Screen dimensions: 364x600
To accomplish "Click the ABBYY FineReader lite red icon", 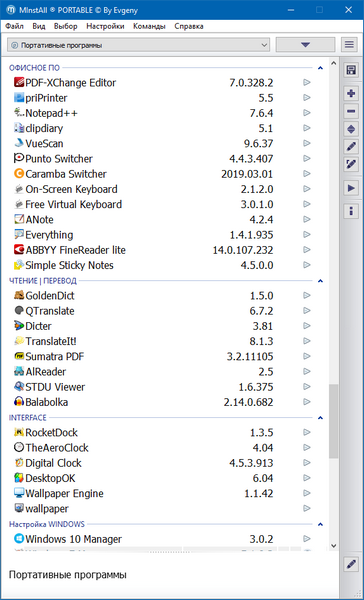I will (19, 250).
